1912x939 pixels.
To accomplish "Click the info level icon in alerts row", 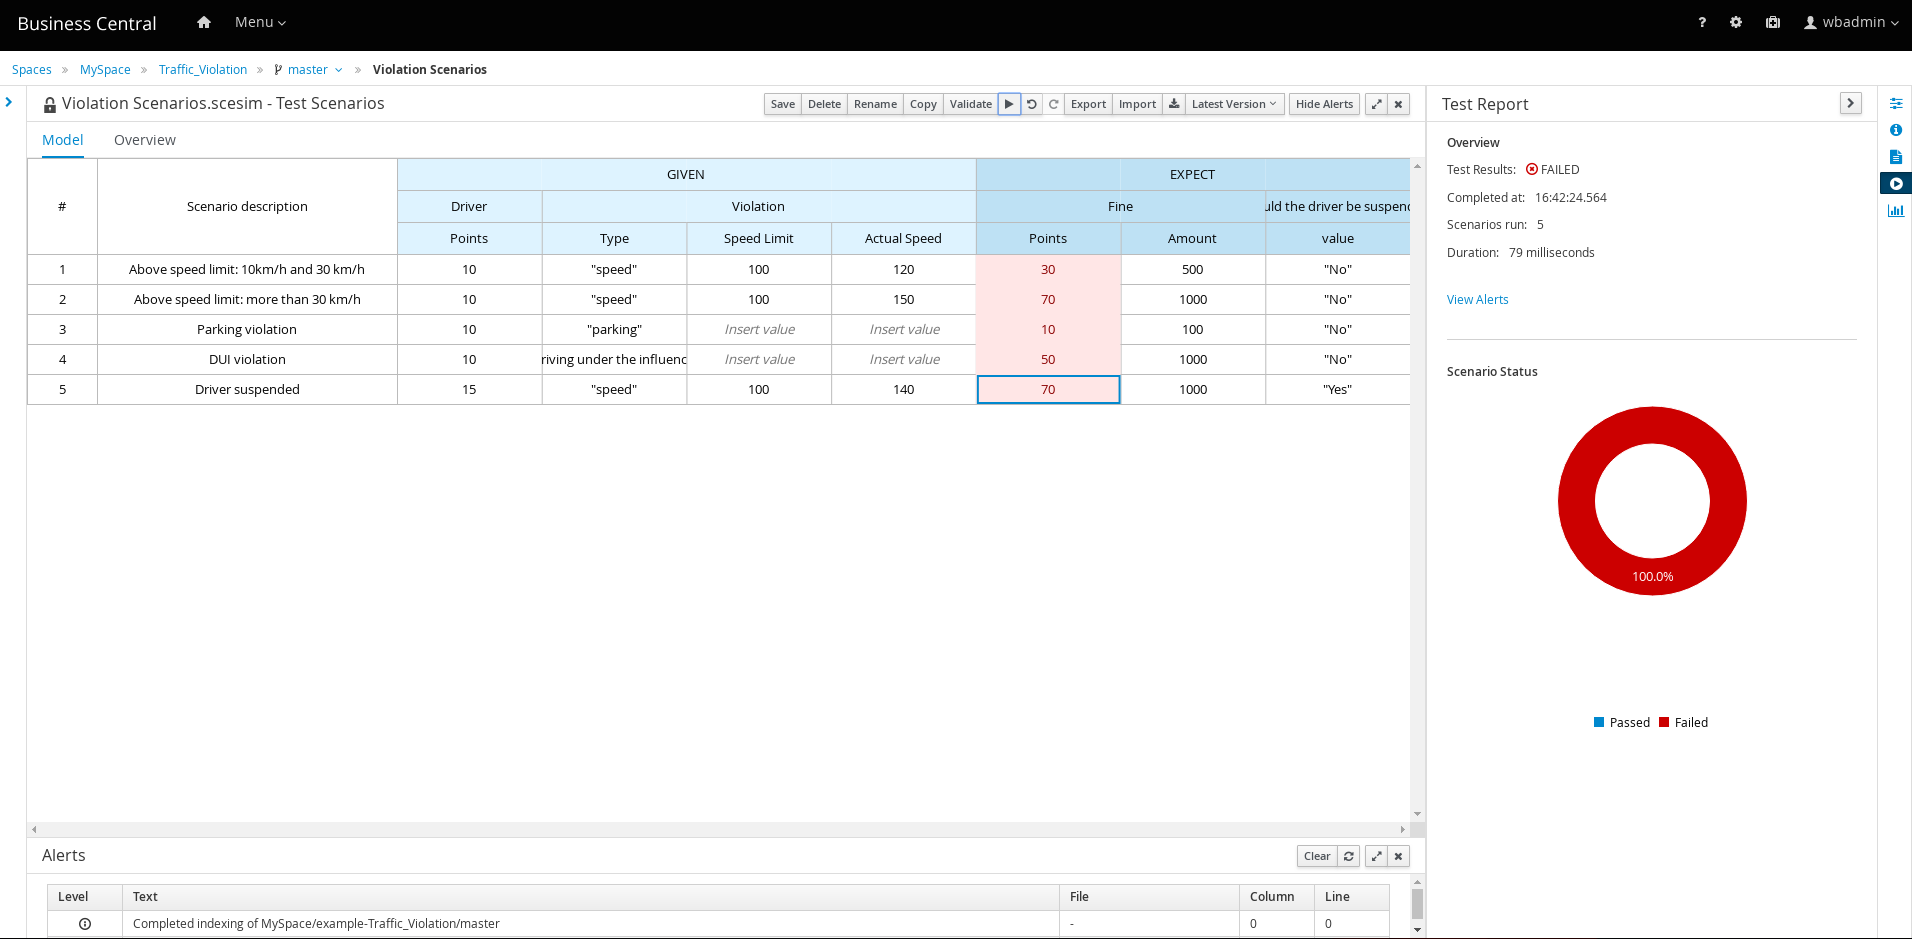I will pos(85,924).
